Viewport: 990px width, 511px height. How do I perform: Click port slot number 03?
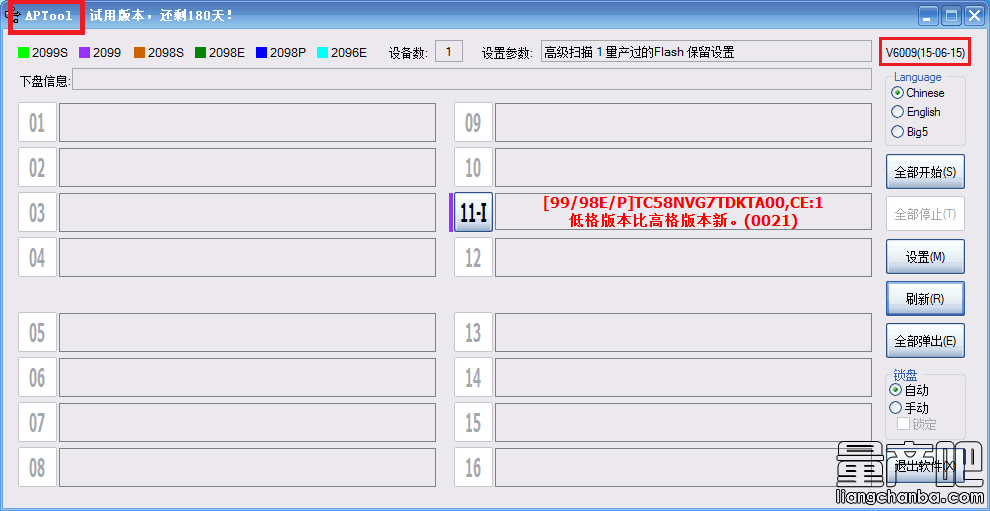coord(37,212)
